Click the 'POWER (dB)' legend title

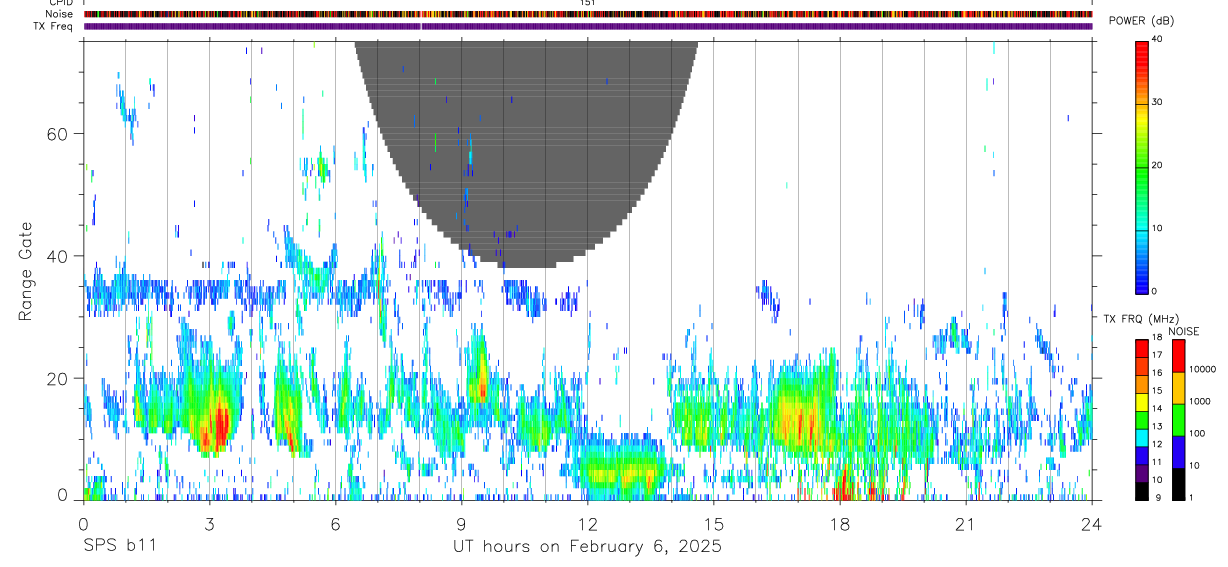[1141, 21]
